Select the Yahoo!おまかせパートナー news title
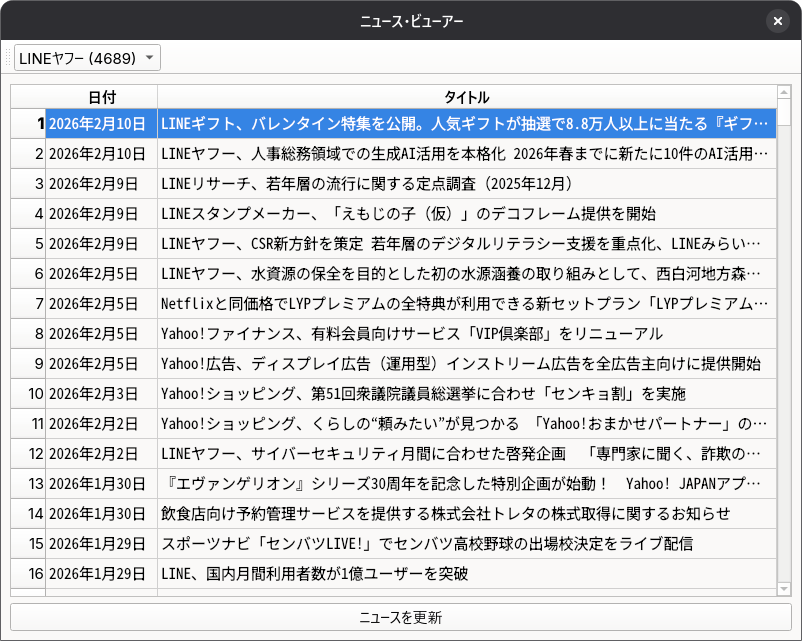This screenshot has height=641, width=802. click(x=466, y=424)
